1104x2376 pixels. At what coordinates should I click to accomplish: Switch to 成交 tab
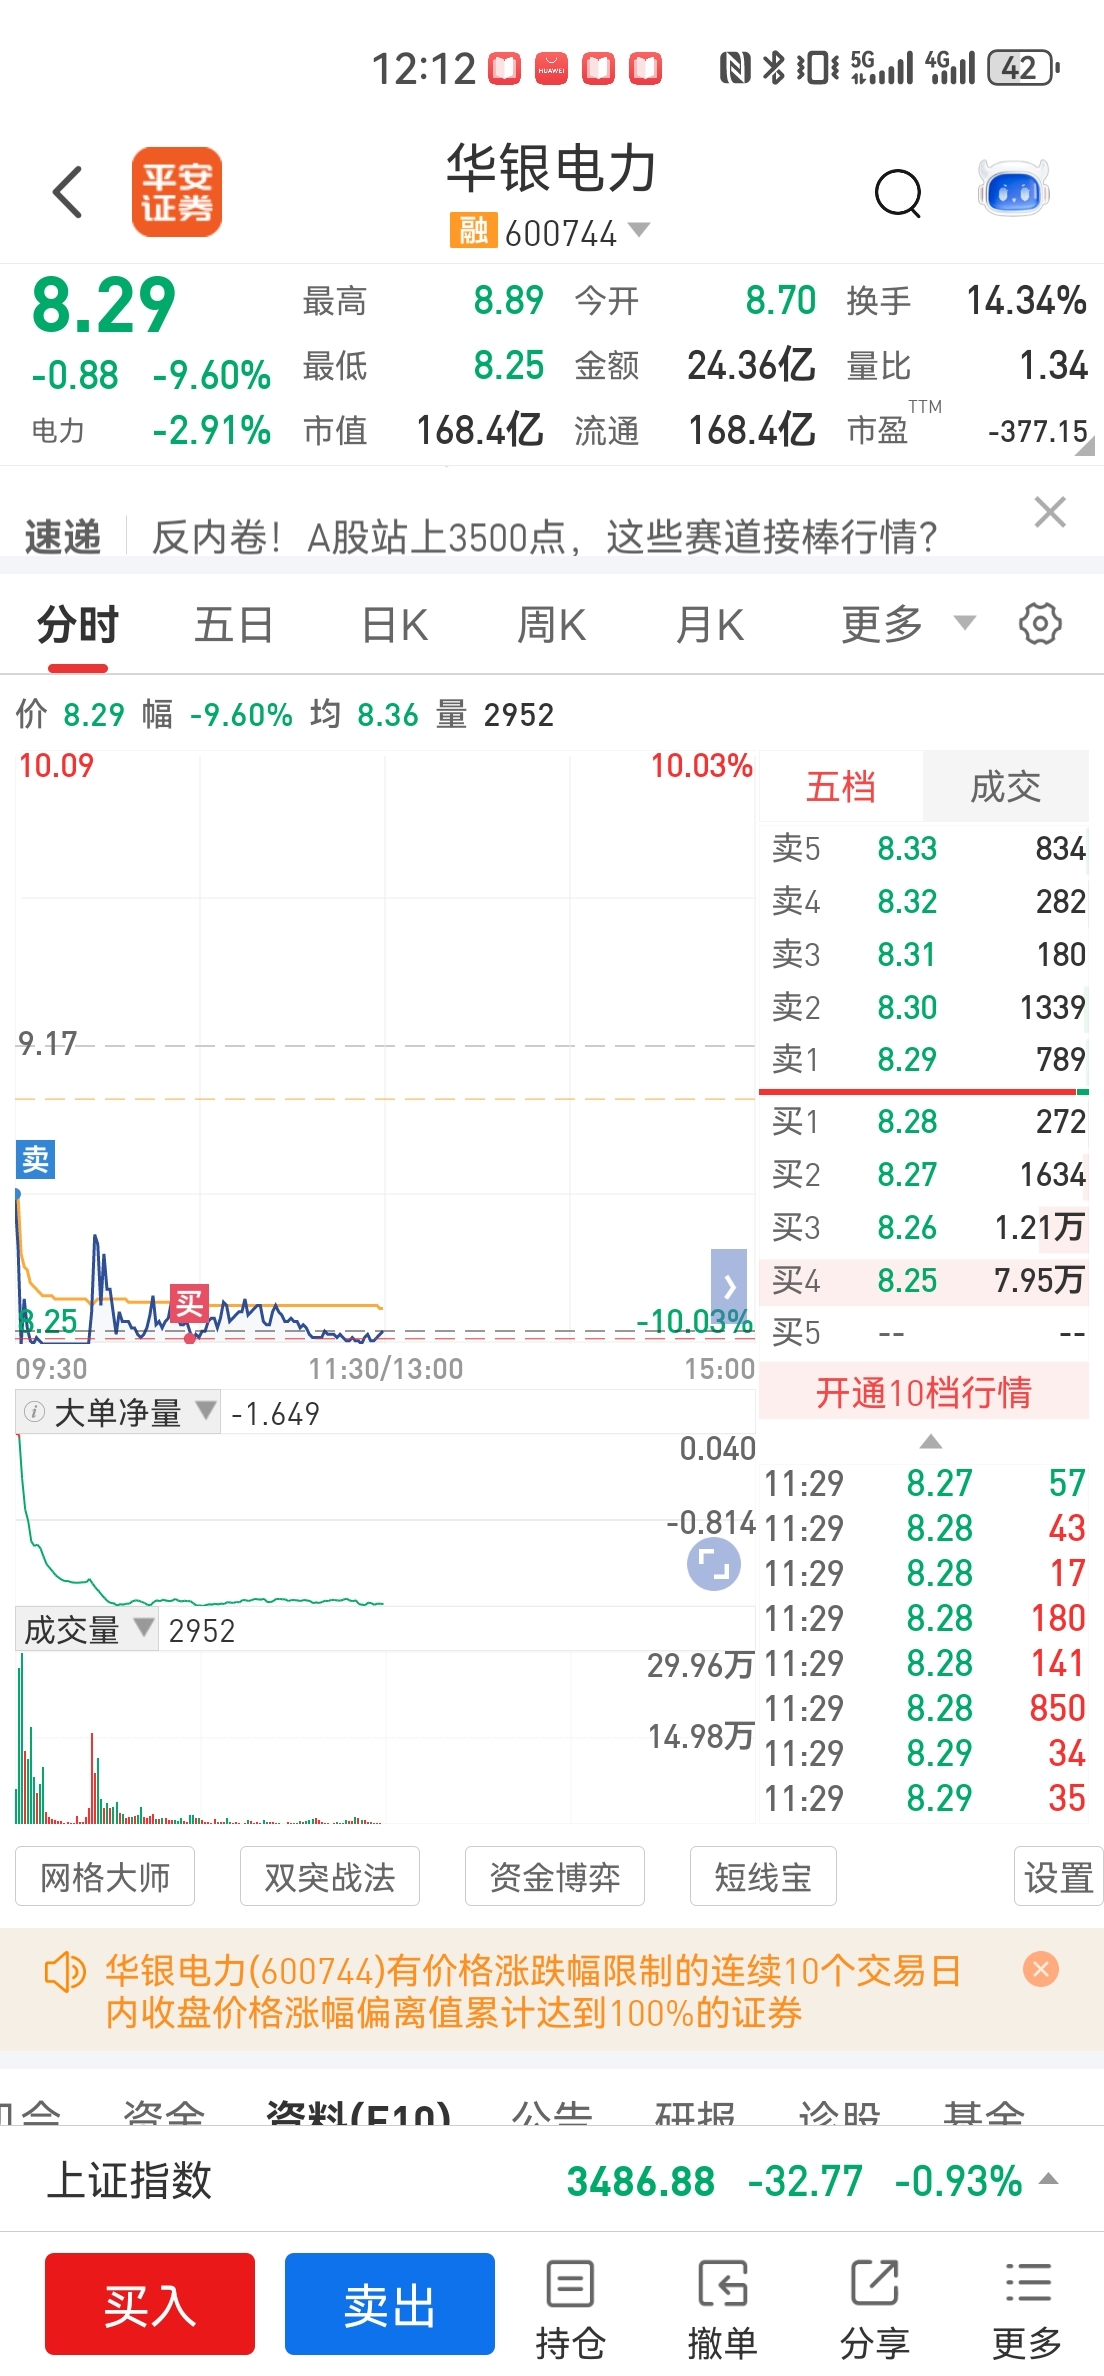click(1006, 786)
